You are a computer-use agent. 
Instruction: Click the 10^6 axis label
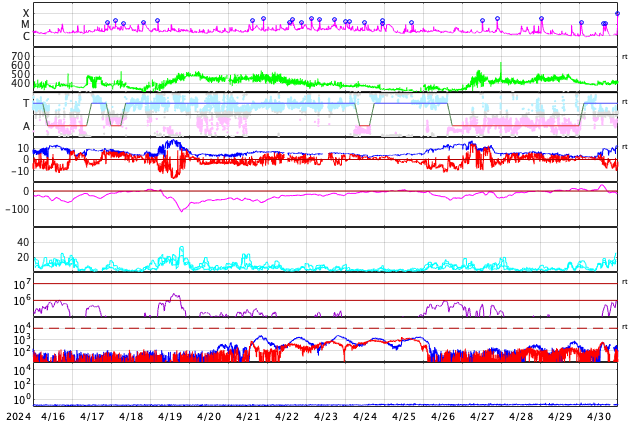[x=22, y=301]
